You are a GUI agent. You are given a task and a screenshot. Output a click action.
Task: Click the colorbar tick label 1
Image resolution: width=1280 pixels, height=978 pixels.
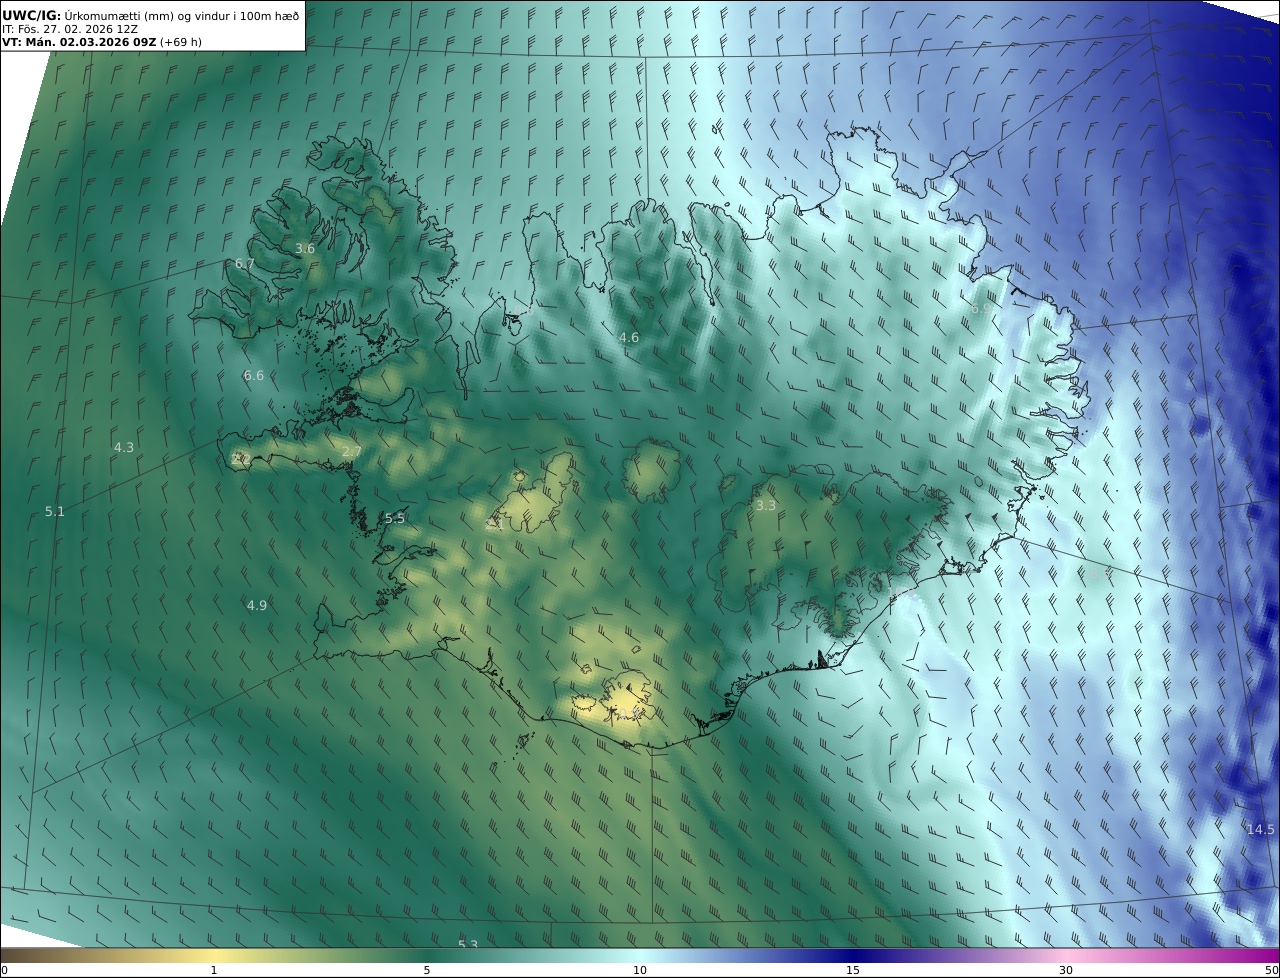click(x=214, y=970)
